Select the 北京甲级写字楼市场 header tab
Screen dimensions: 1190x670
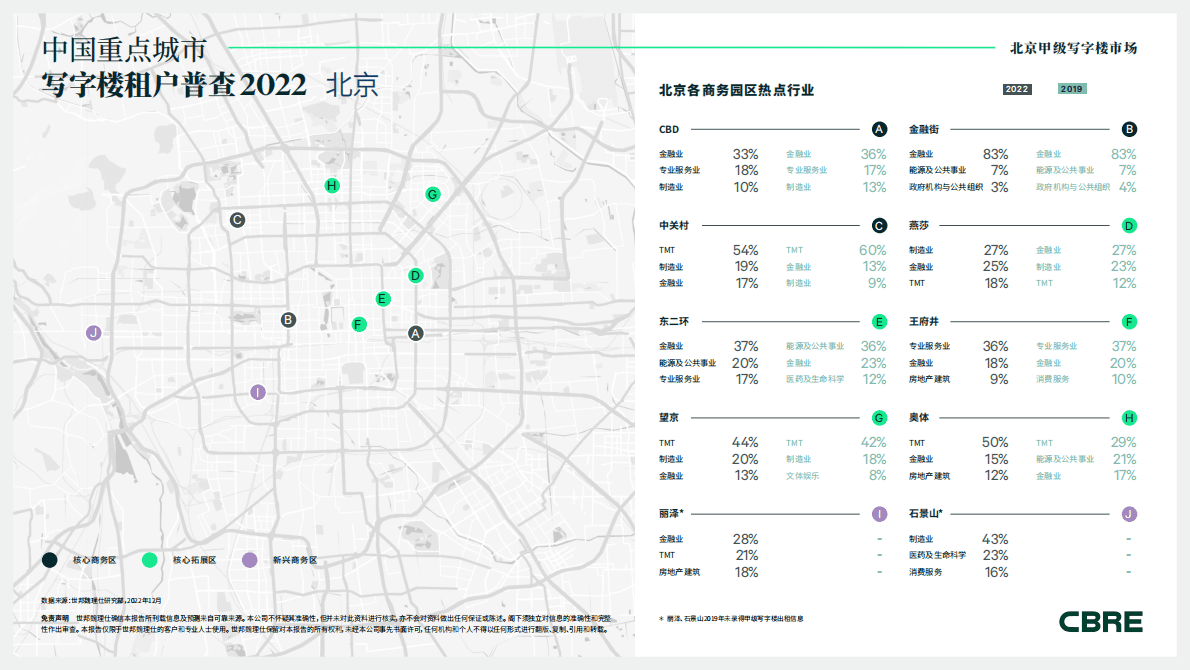tap(1071, 47)
